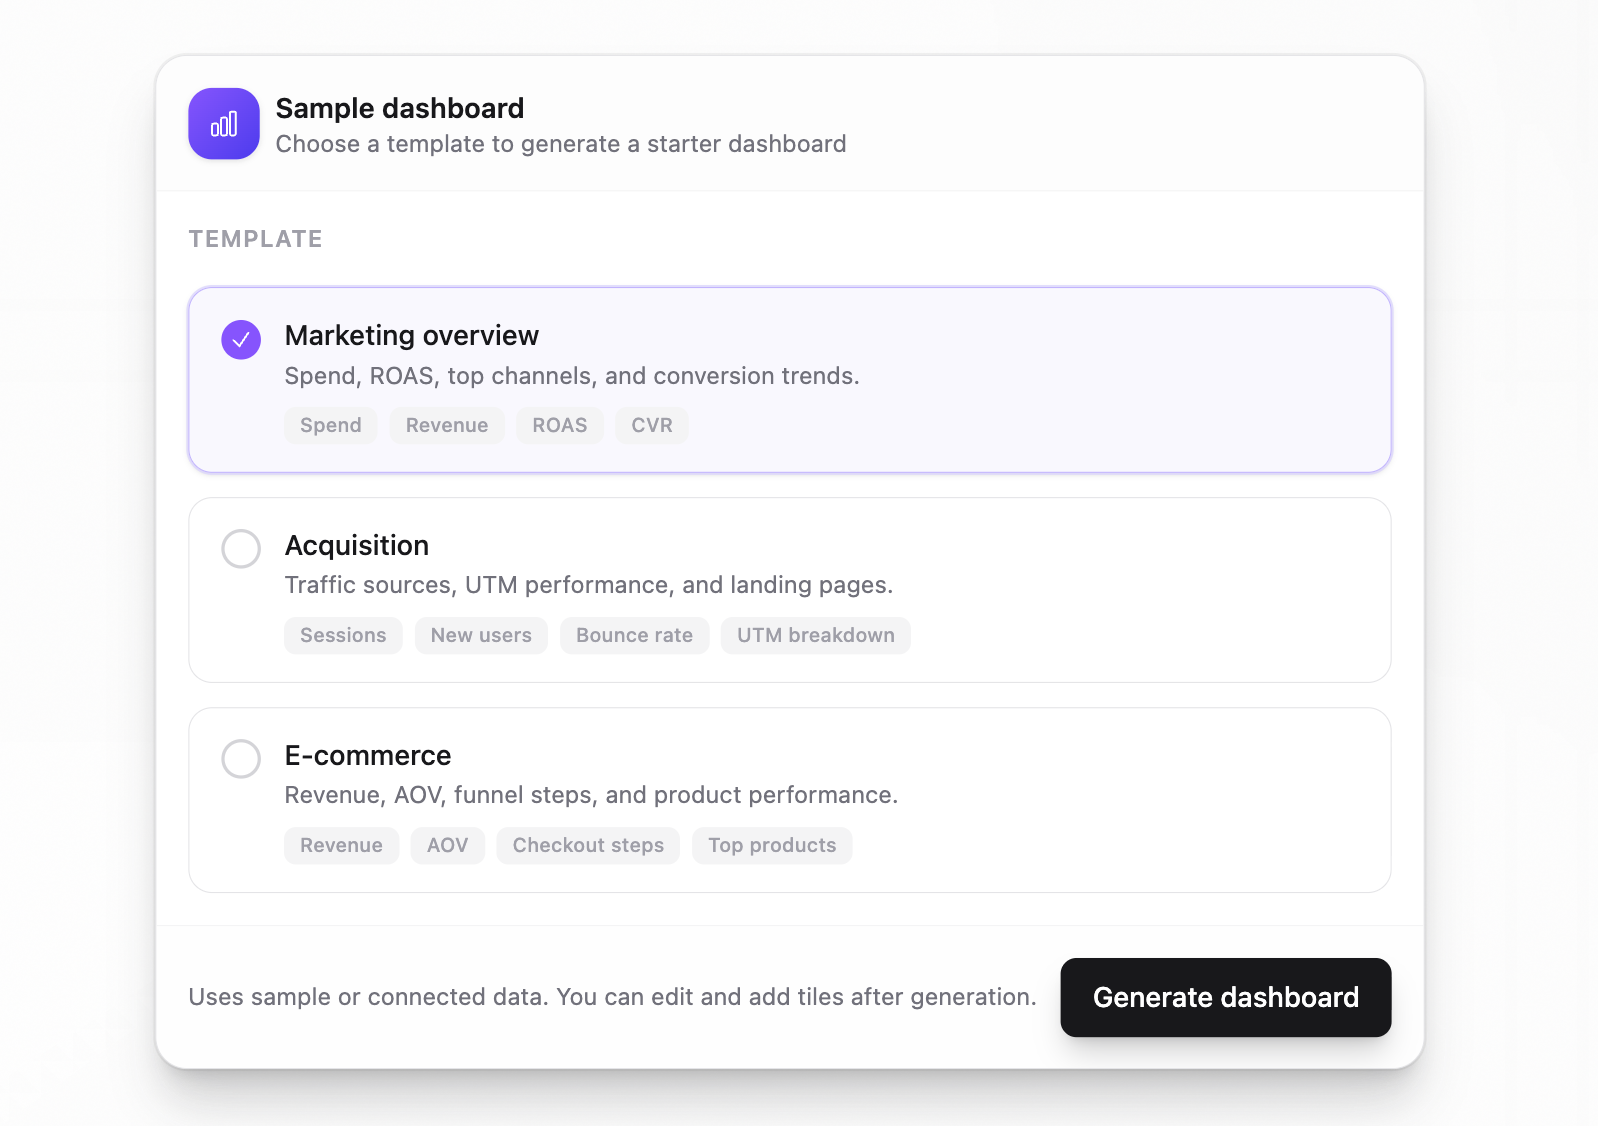Click the Bounce rate tag

click(634, 635)
